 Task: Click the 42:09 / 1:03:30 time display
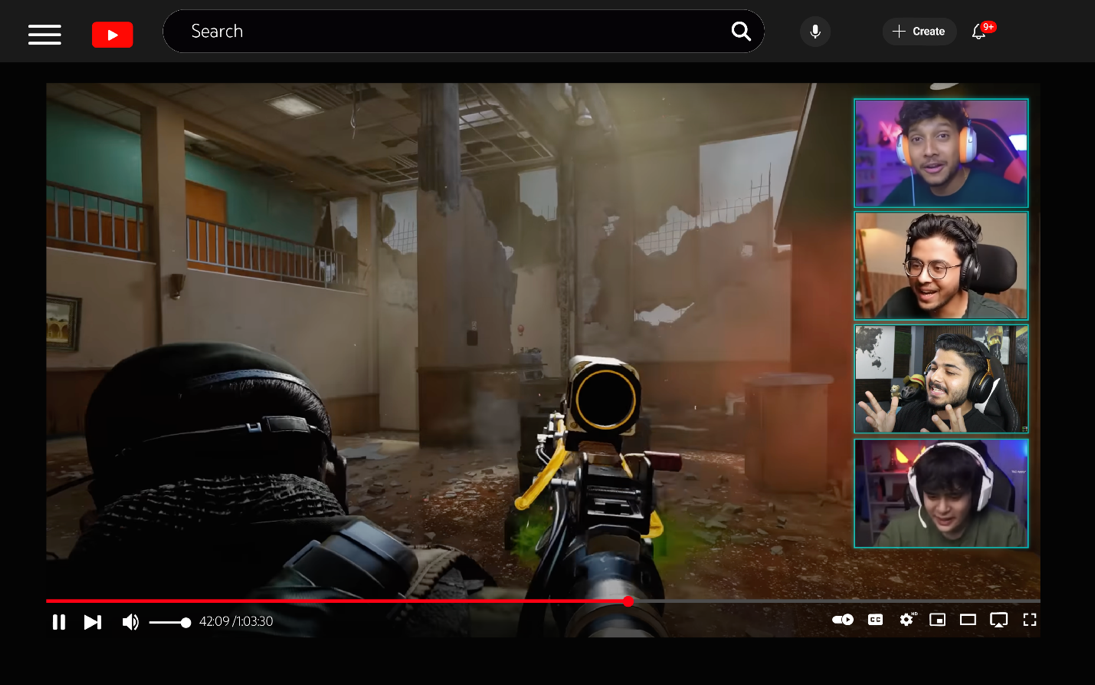(x=236, y=621)
